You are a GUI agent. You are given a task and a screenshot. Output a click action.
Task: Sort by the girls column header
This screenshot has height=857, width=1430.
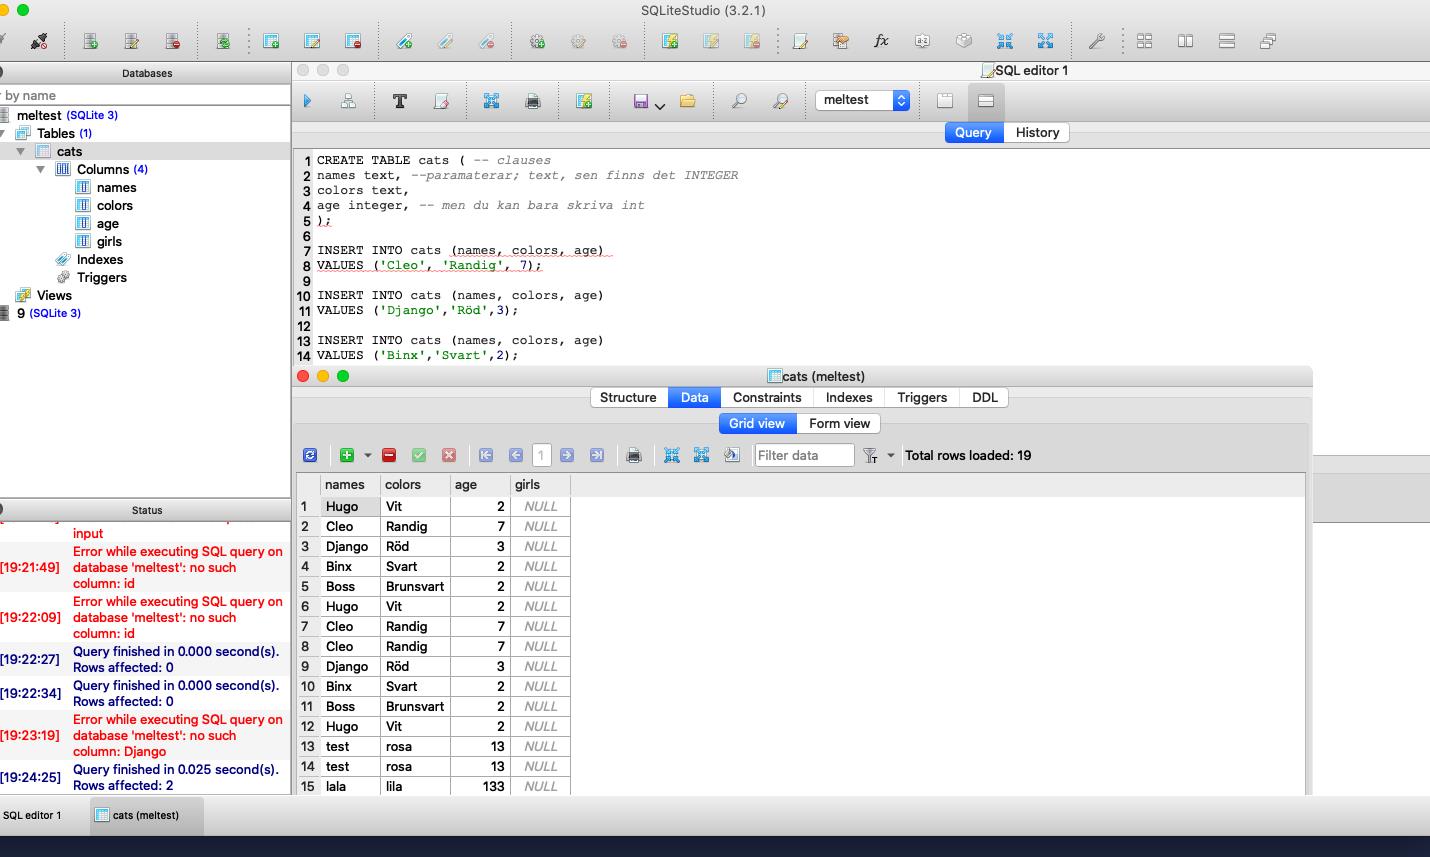541,484
